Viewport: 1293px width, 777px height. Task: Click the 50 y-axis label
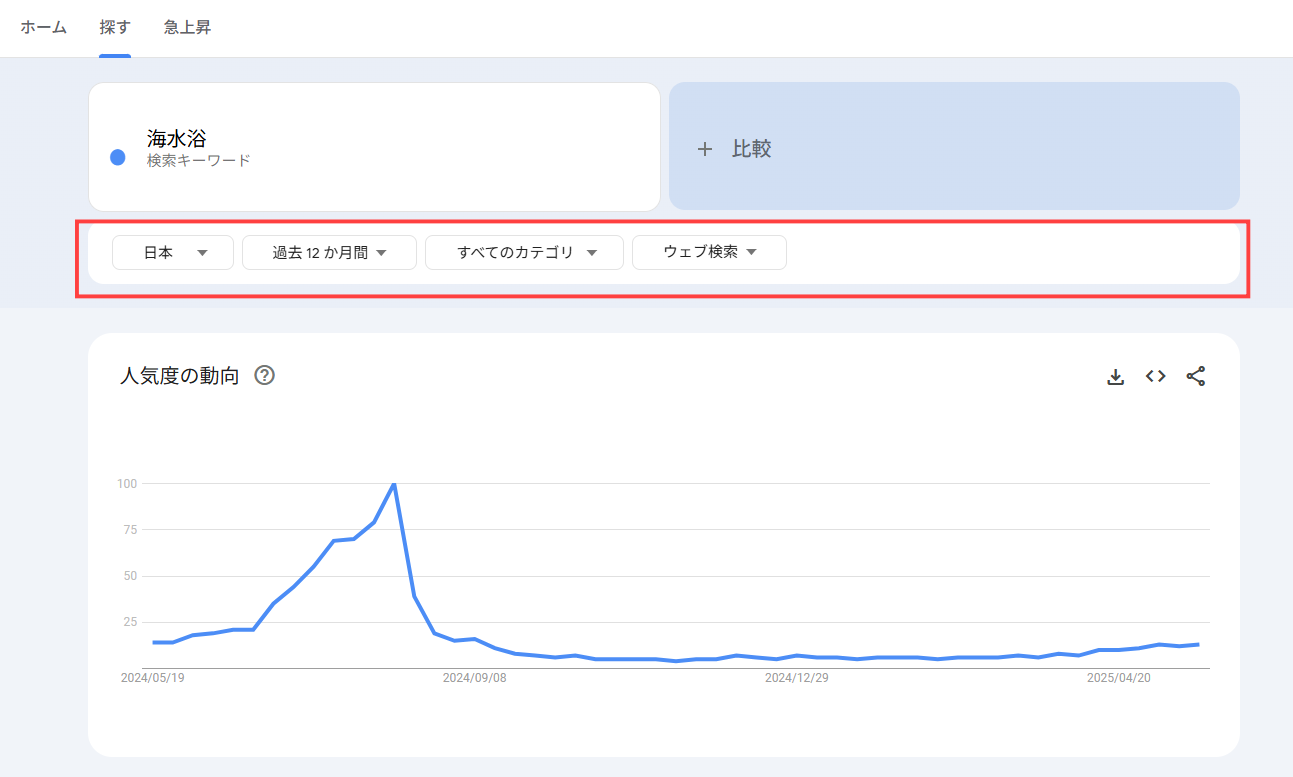tap(130, 576)
